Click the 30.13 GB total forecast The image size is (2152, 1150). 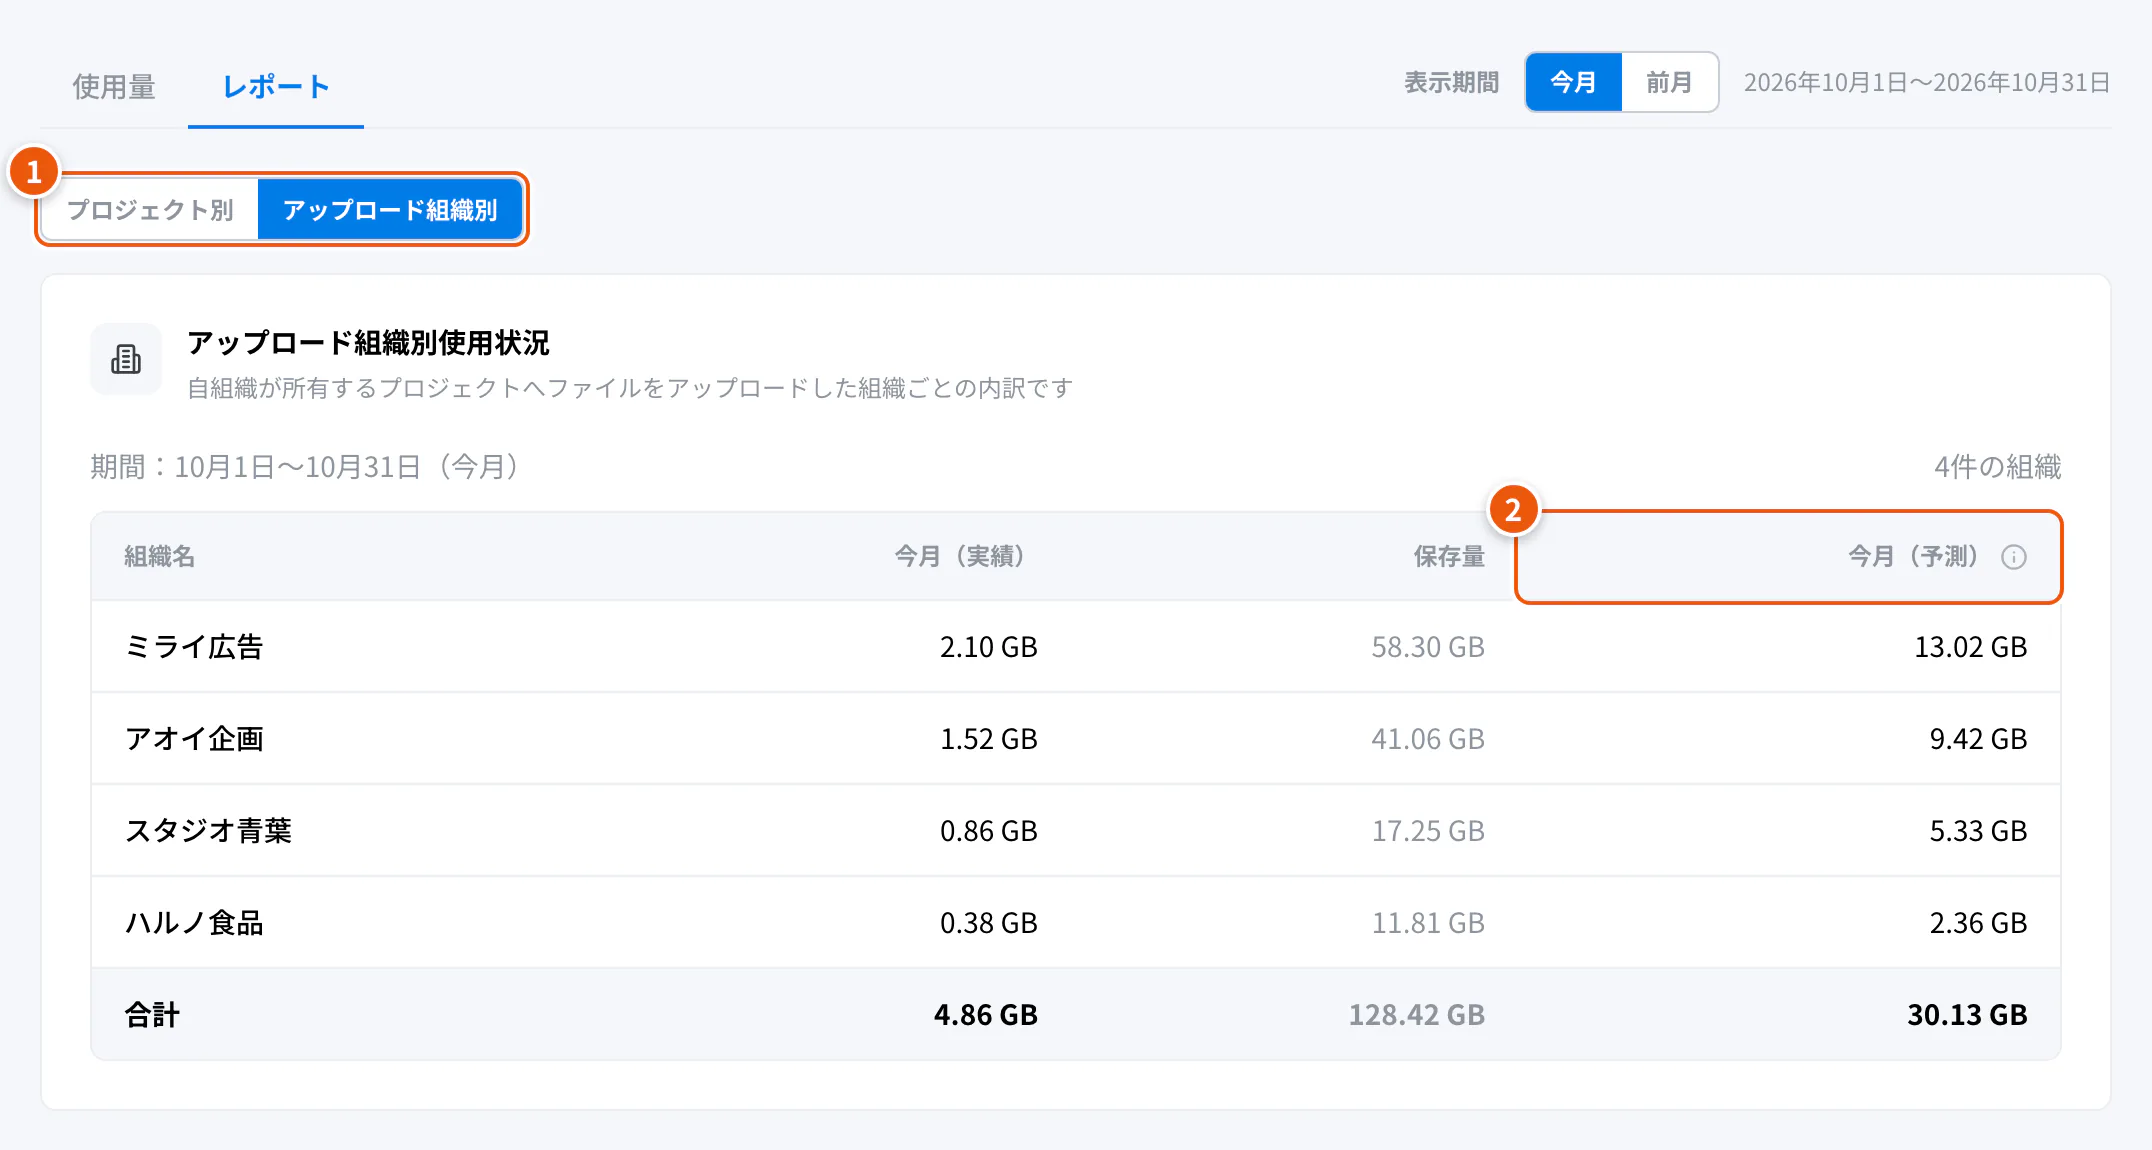tap(1967, 1015)
